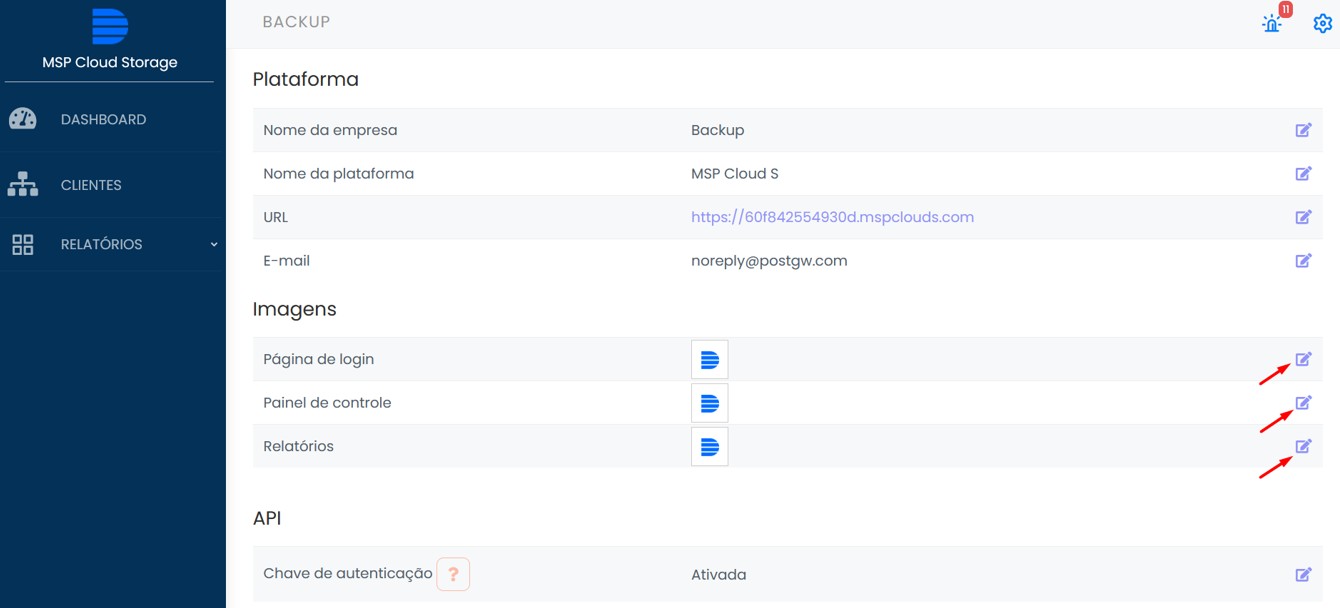
Task: Click the MSP Cloud Storage logo icon
Action: 110,26
